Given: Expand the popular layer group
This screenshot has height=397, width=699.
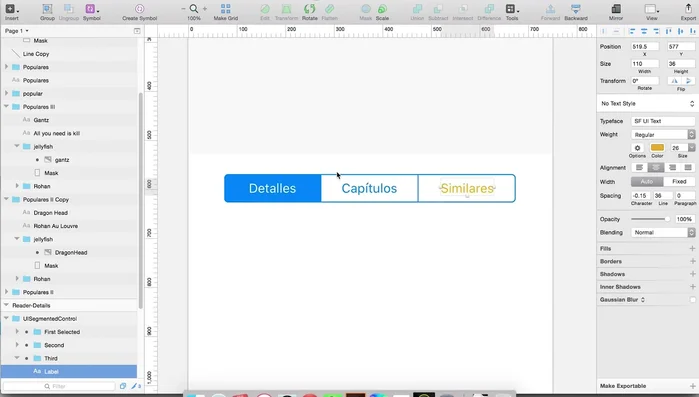Looking at the screenshot, I should 6,94.
